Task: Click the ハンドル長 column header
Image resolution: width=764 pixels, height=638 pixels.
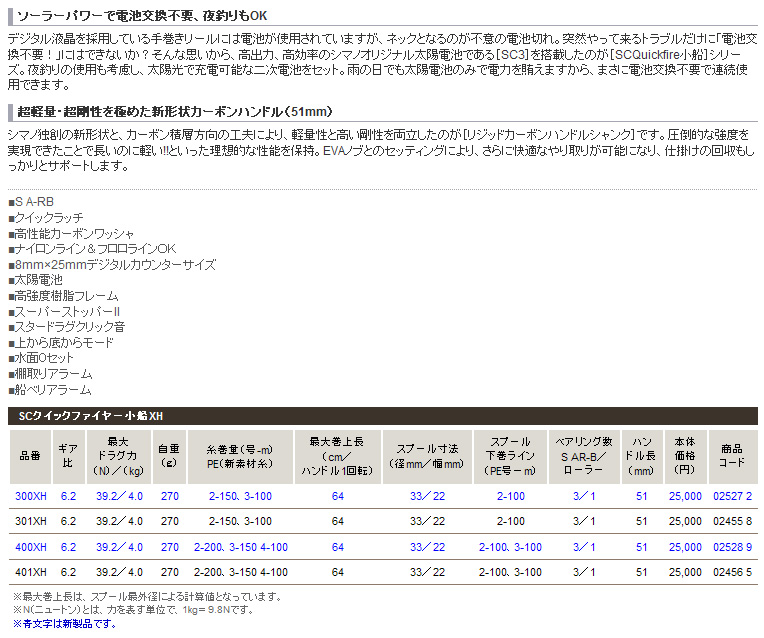Action: [642, 456]
